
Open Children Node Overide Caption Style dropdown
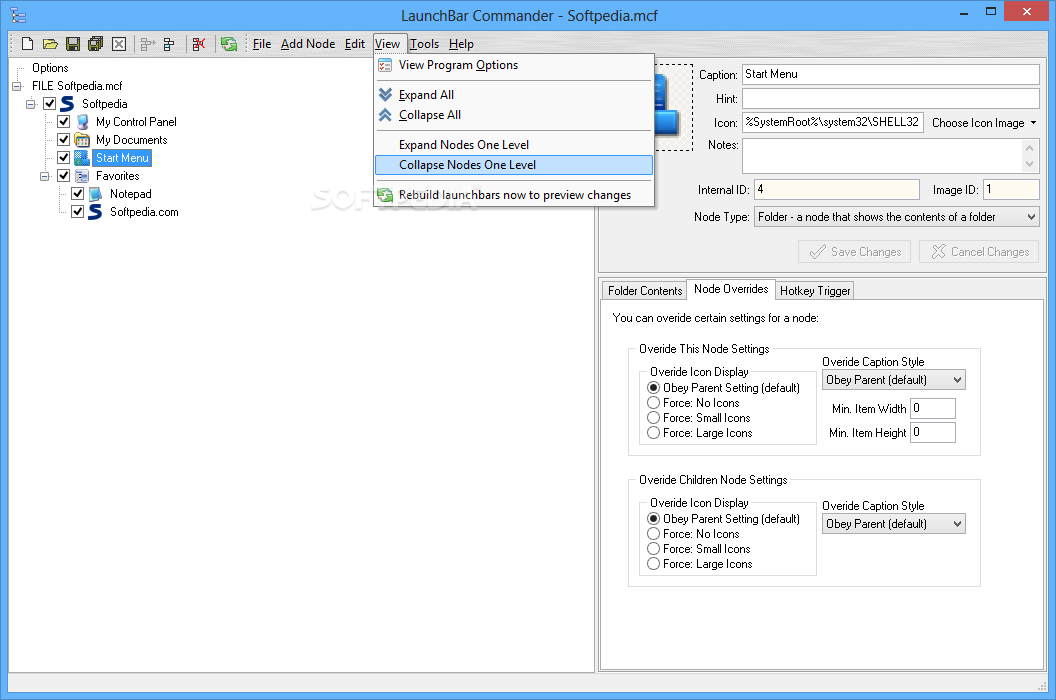[893, 524]
